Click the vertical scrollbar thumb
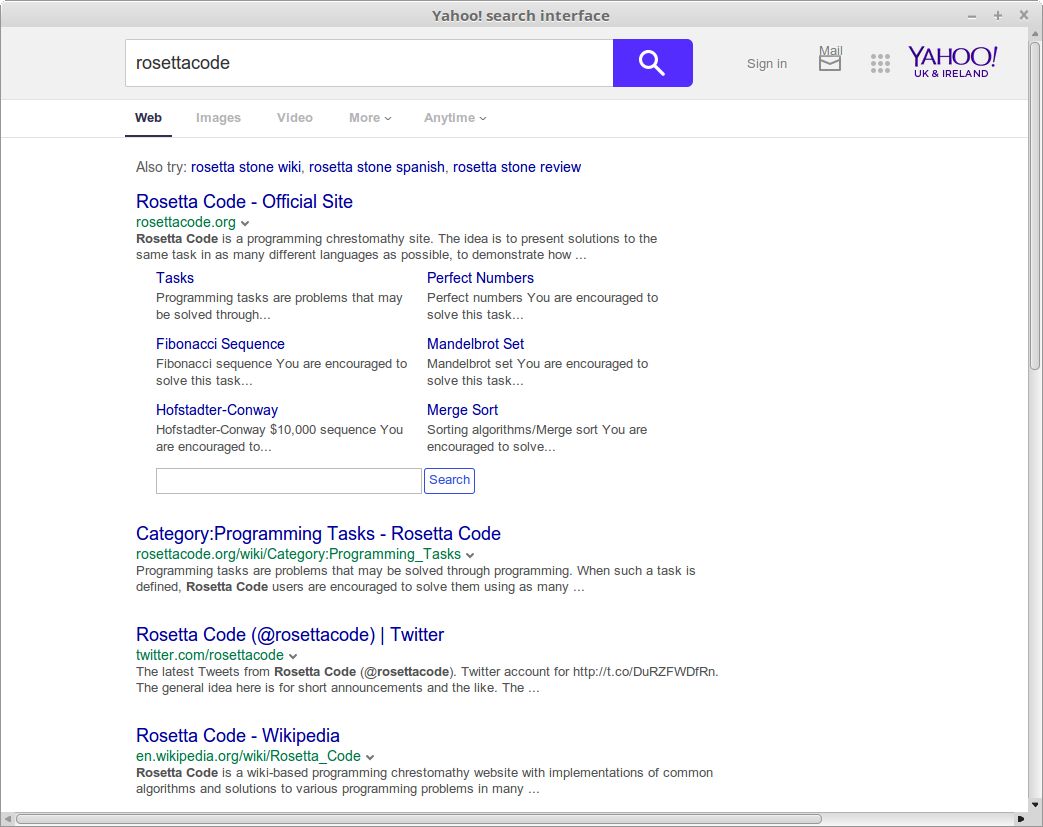This screenshot has width=1043, height=827. tap(1034, 206)
